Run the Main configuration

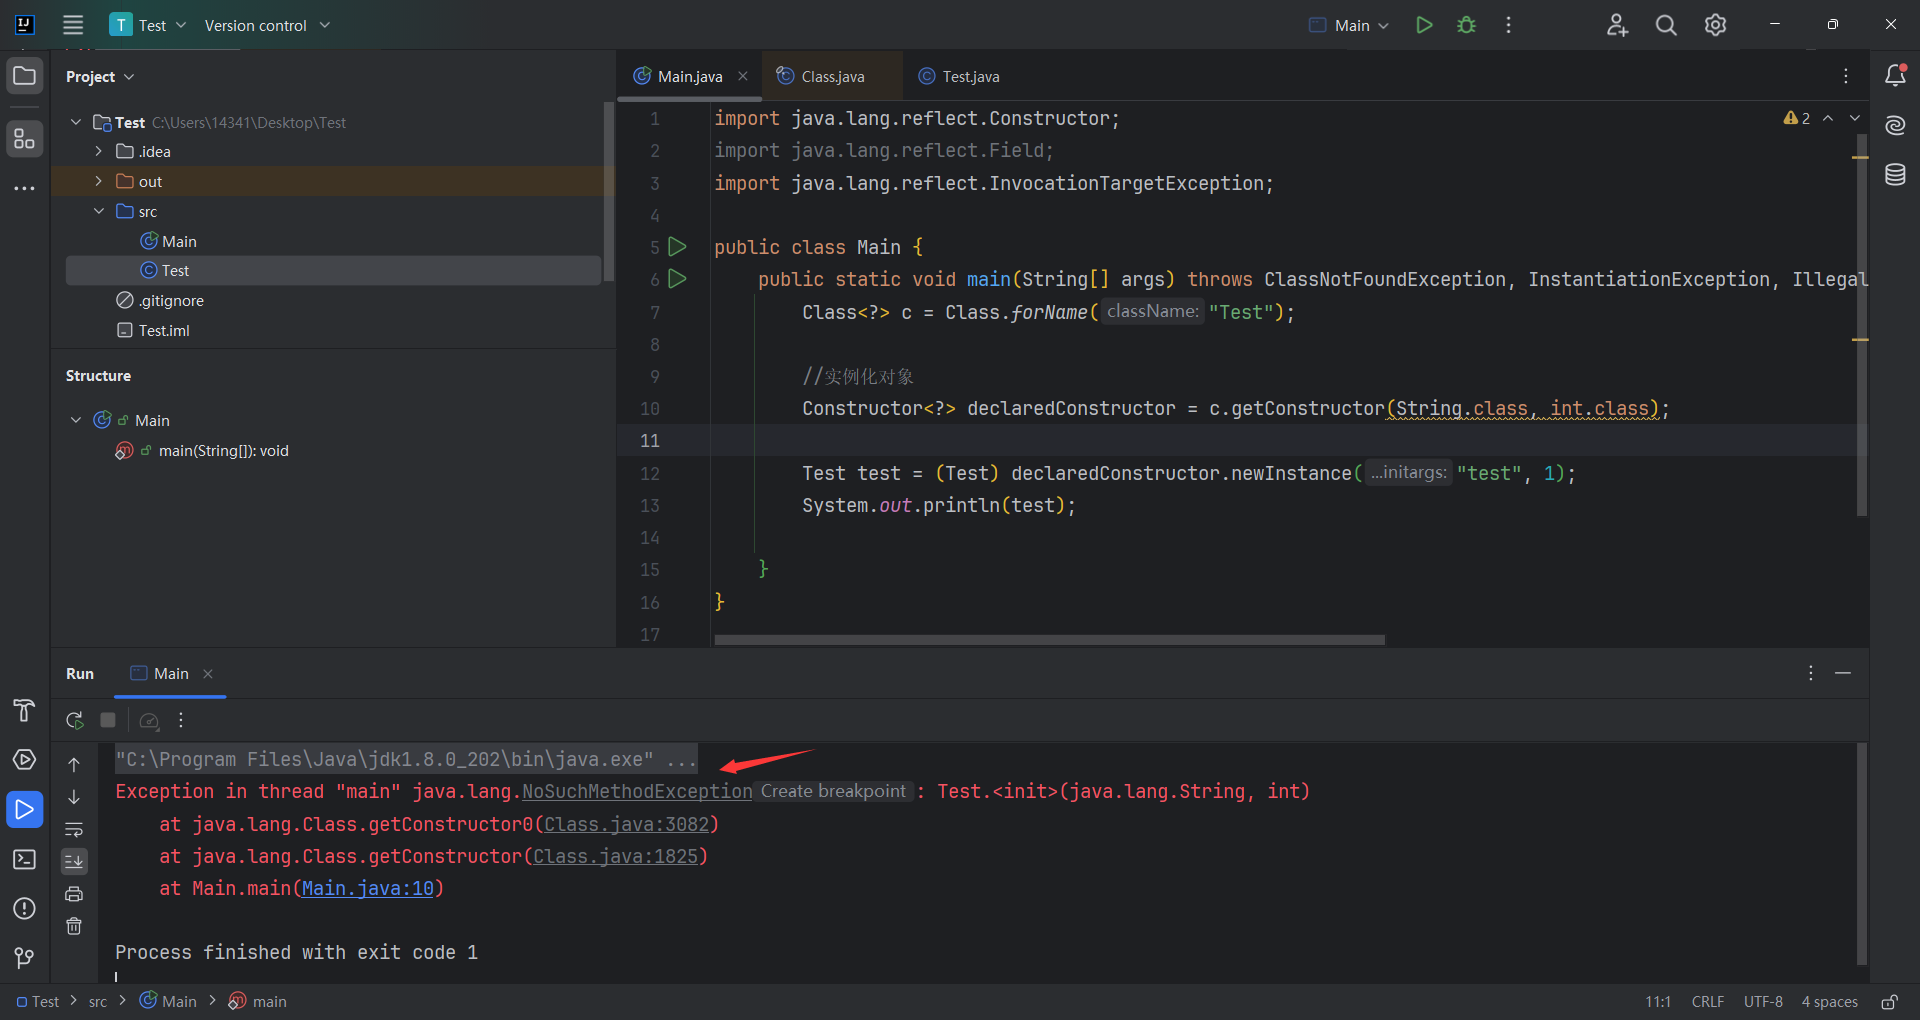1424,25
